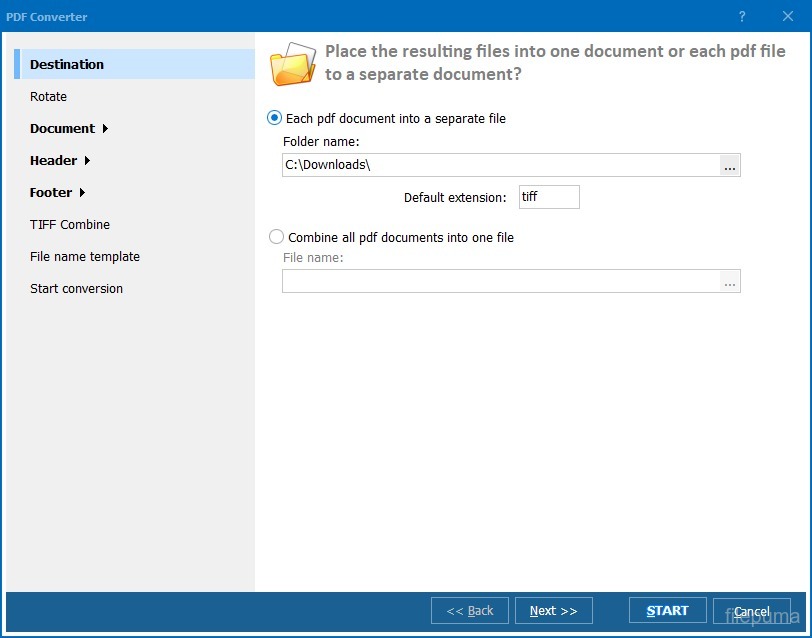Click the Next >> button
The height and width of the screenshot is (638, 812).
coord(553,611)
